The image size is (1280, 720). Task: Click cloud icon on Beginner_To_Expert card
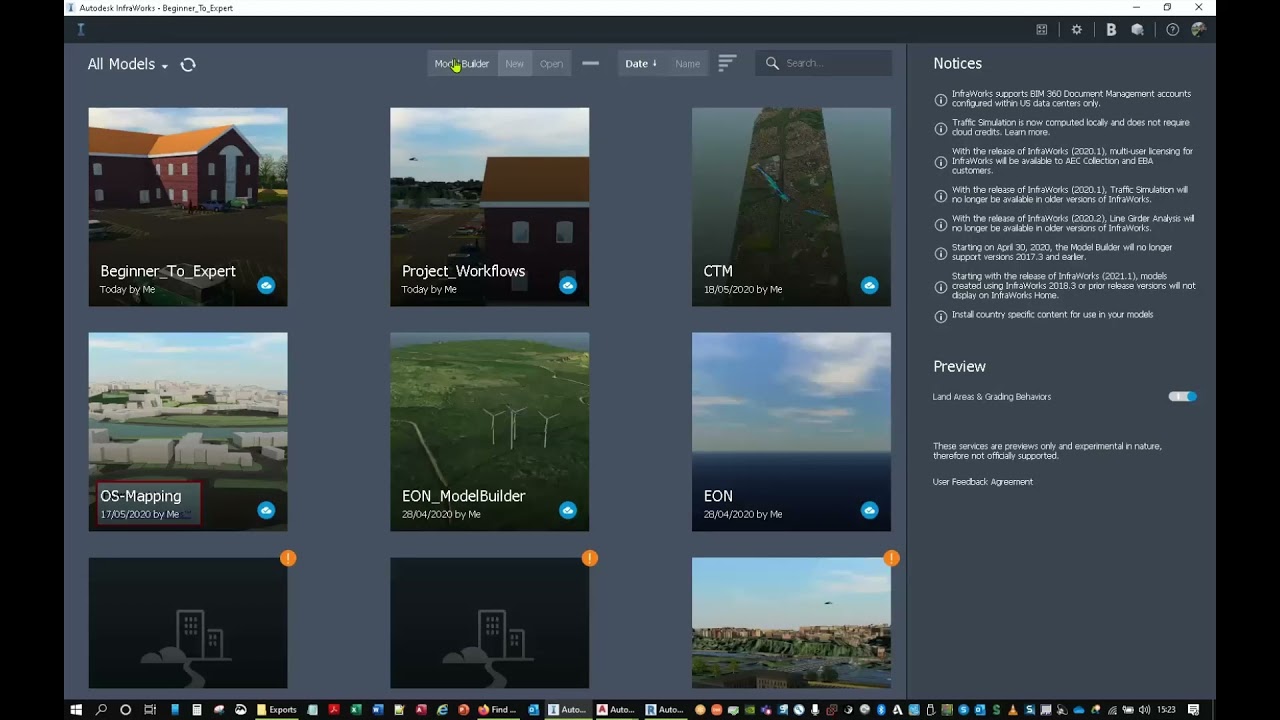[266, 286]
